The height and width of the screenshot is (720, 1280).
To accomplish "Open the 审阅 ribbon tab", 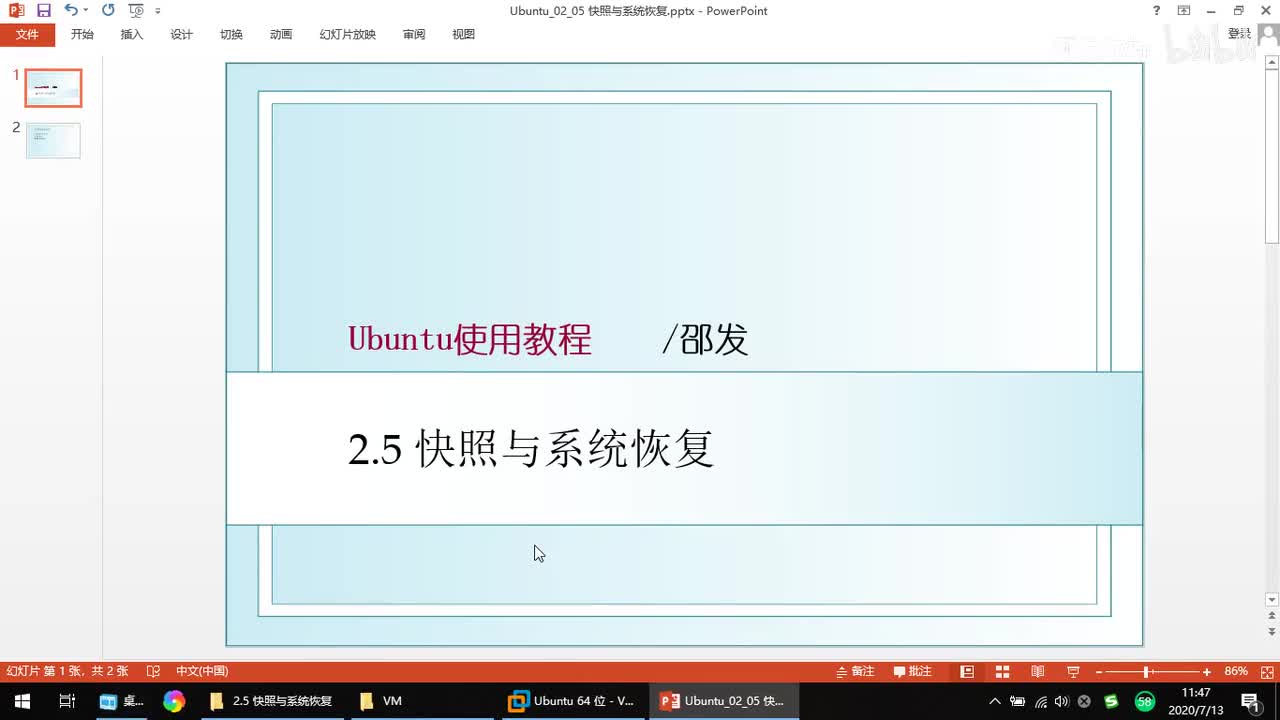I will pyautogui.click(x=414, y=34).
